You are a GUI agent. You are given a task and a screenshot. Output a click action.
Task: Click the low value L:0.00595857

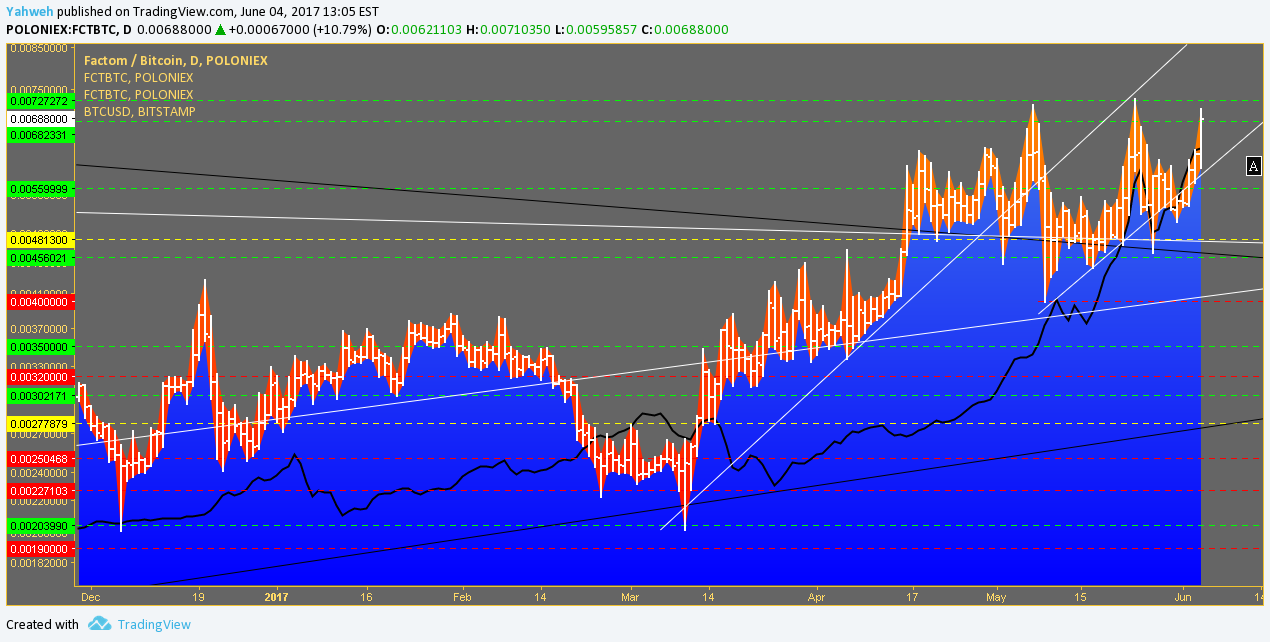pyautogui.click(x=598, y=30)
